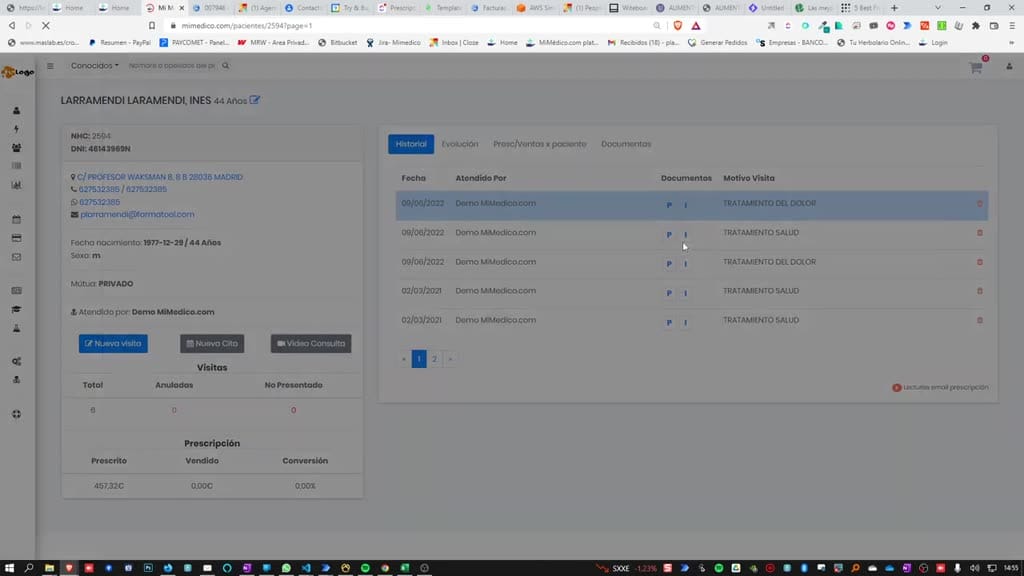The height and width of the screenshot is (576, 1024).
Task: Switch to the Documentos tab
Action: click(x=626, y=144)
